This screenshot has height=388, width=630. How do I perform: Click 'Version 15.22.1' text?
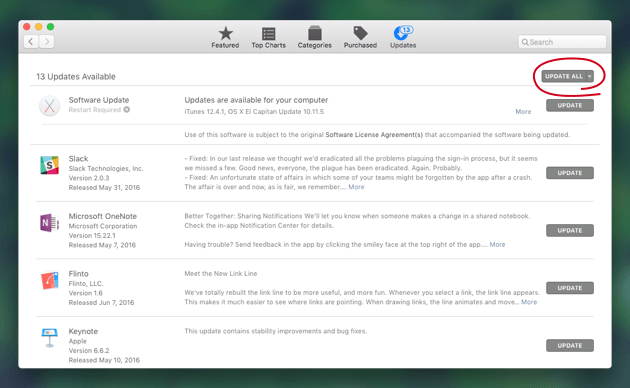(92, 236)
